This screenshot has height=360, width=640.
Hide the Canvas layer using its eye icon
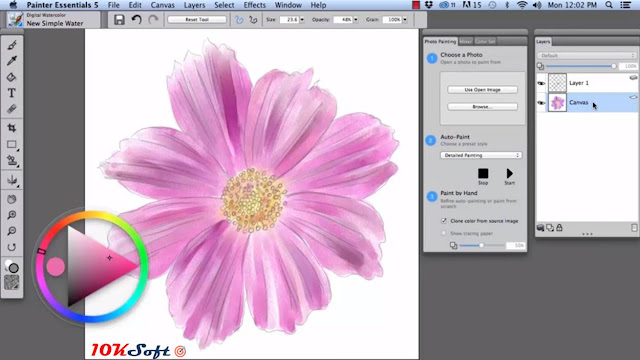click(541, 103)
